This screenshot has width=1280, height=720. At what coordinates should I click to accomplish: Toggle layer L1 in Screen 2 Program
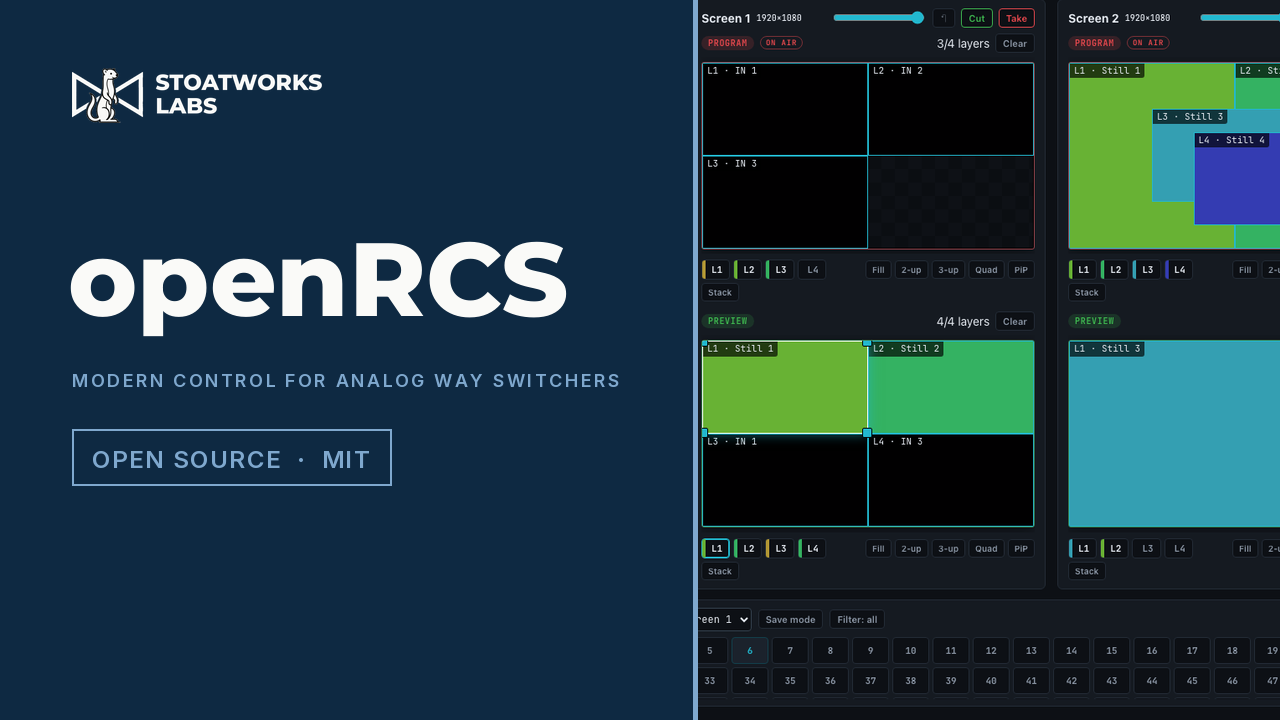click(x=1083, y=270)
